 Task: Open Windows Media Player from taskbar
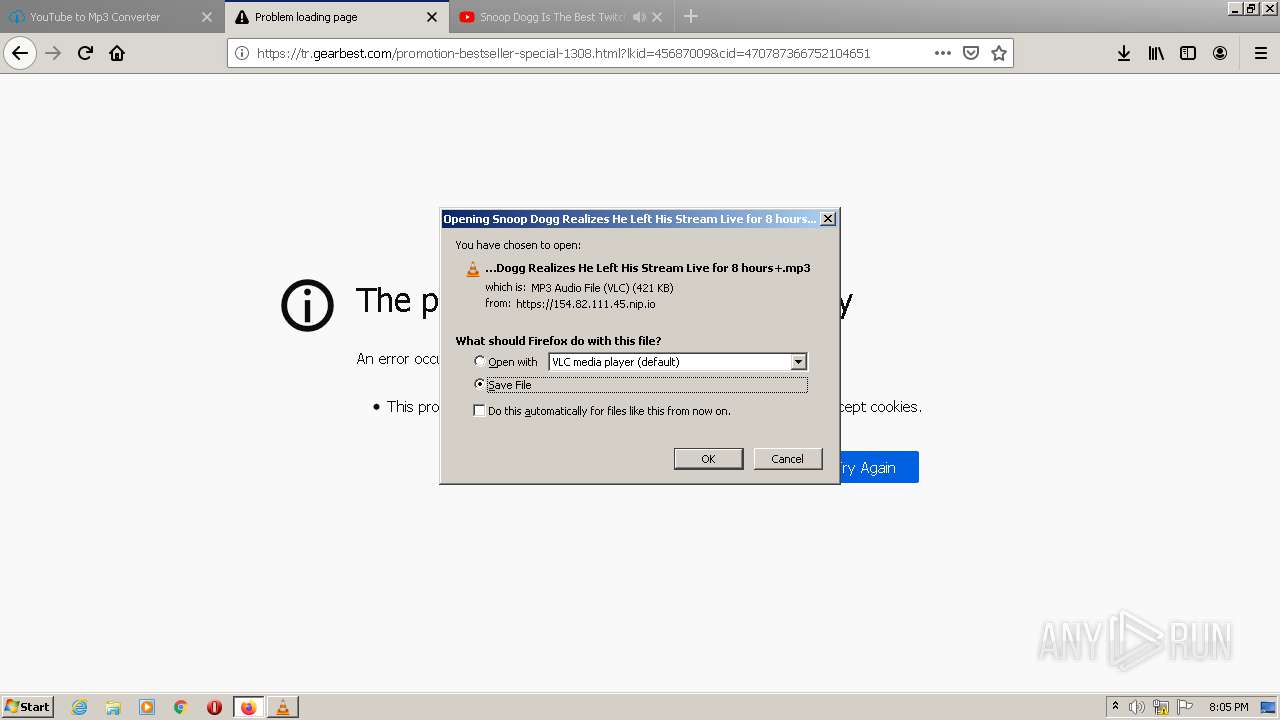click(x=147, y=707)
